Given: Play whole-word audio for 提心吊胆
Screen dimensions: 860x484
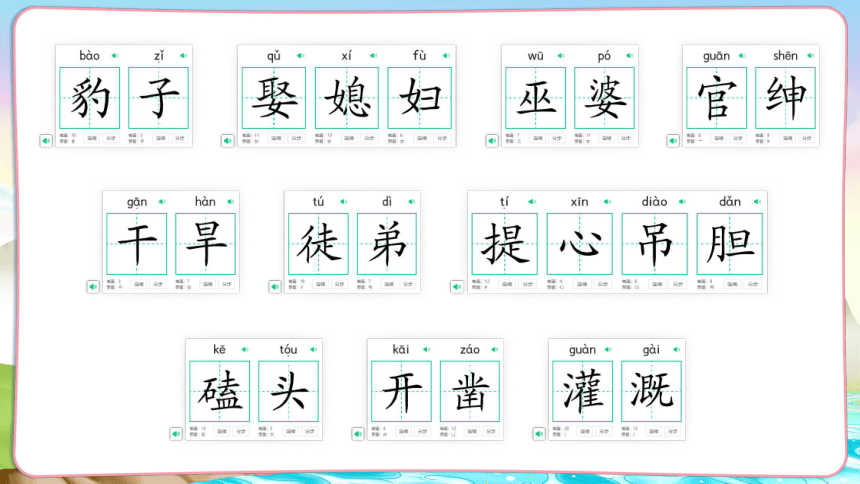Looking at the screenshot, I should (457, 287).
